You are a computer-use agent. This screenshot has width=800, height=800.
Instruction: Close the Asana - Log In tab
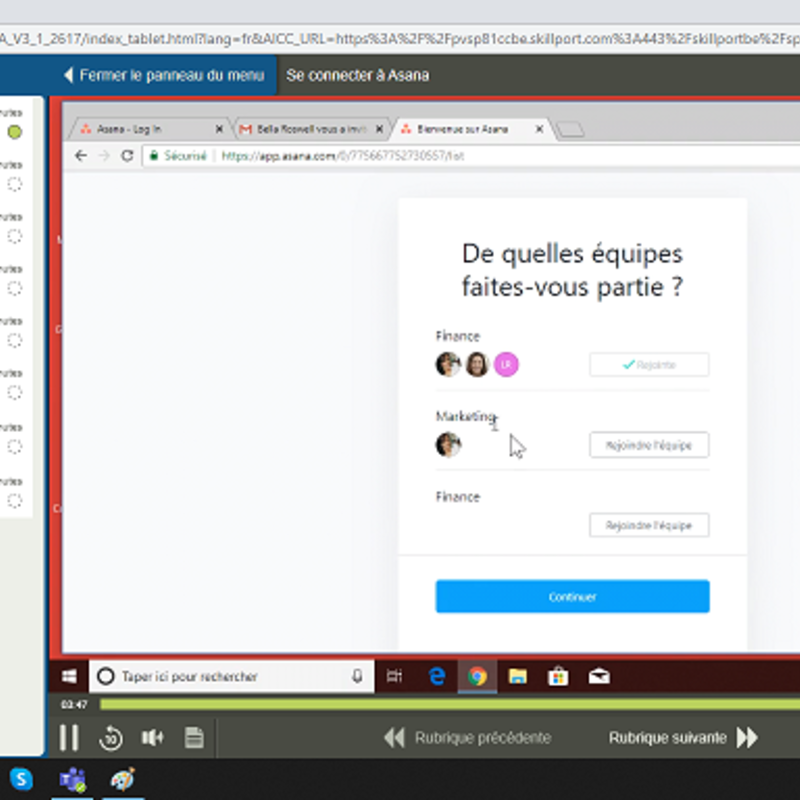coord(219,129)
